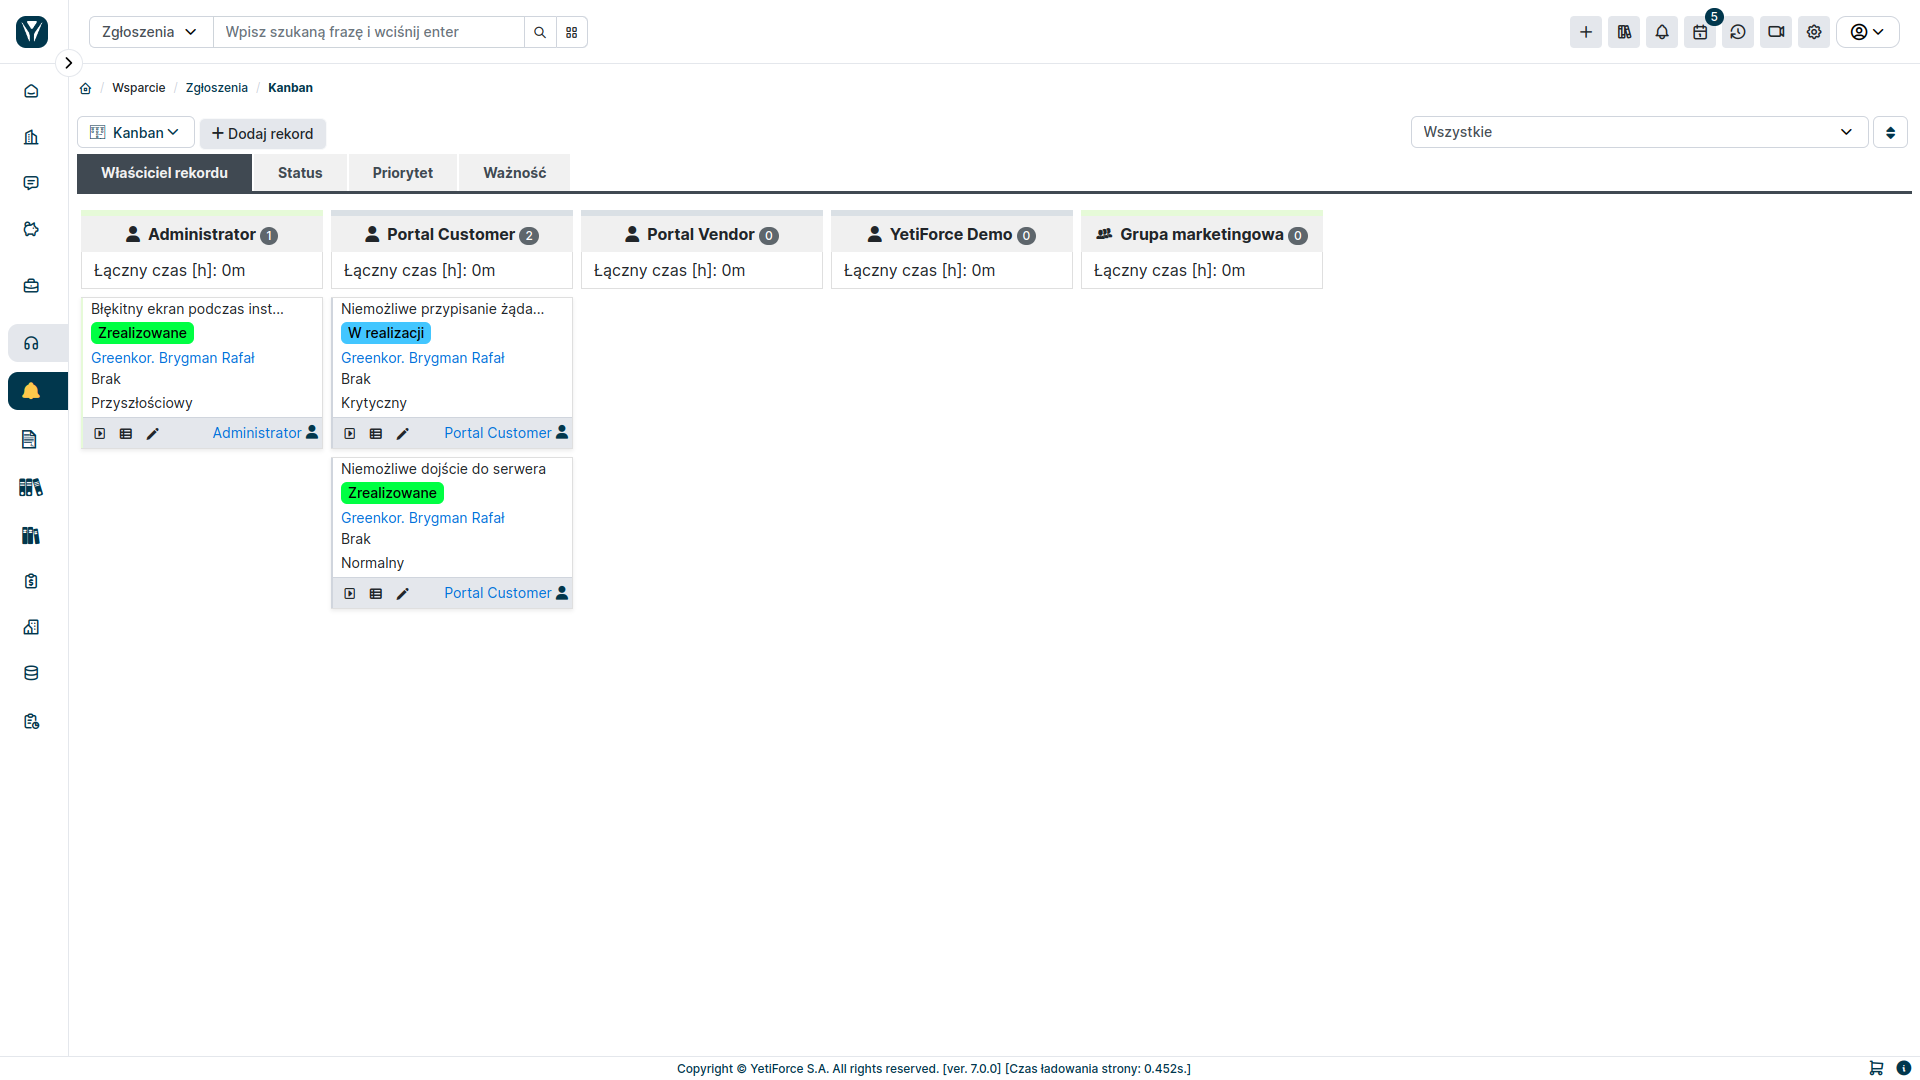Open the database cylinder icon in sidebar

(31, 673)
